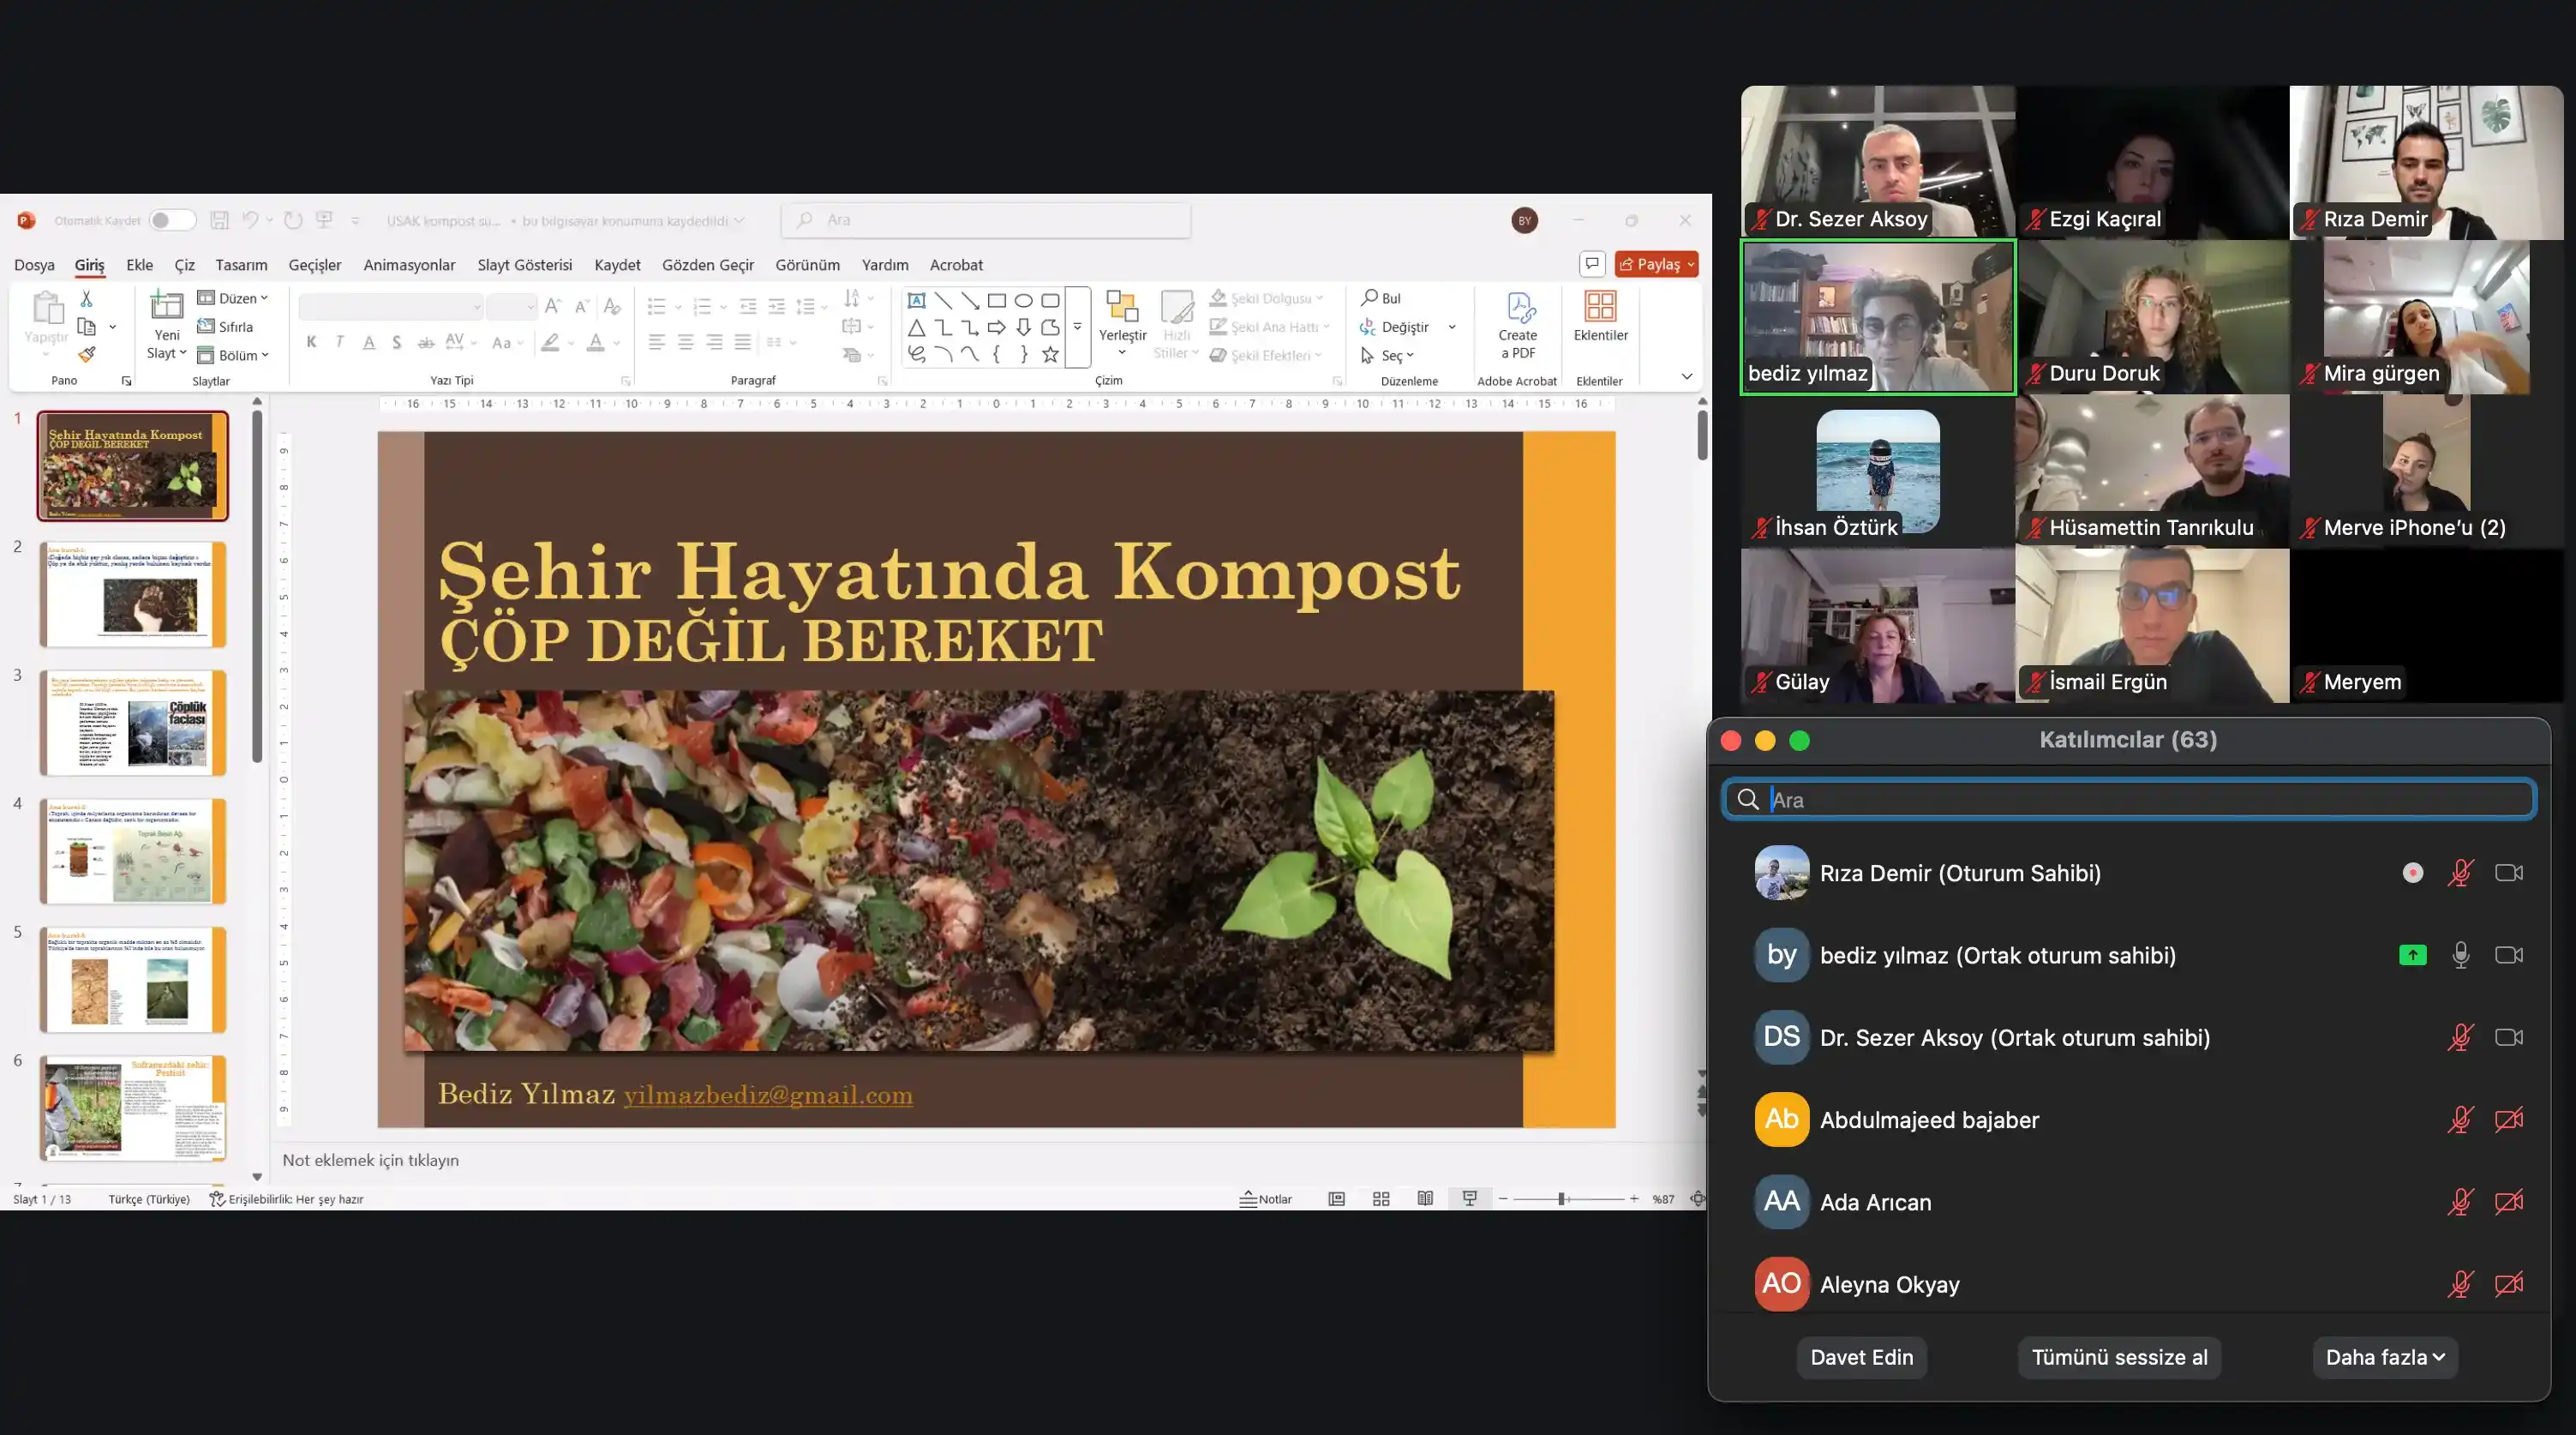Apply italic formatting with the T icon

339,342
